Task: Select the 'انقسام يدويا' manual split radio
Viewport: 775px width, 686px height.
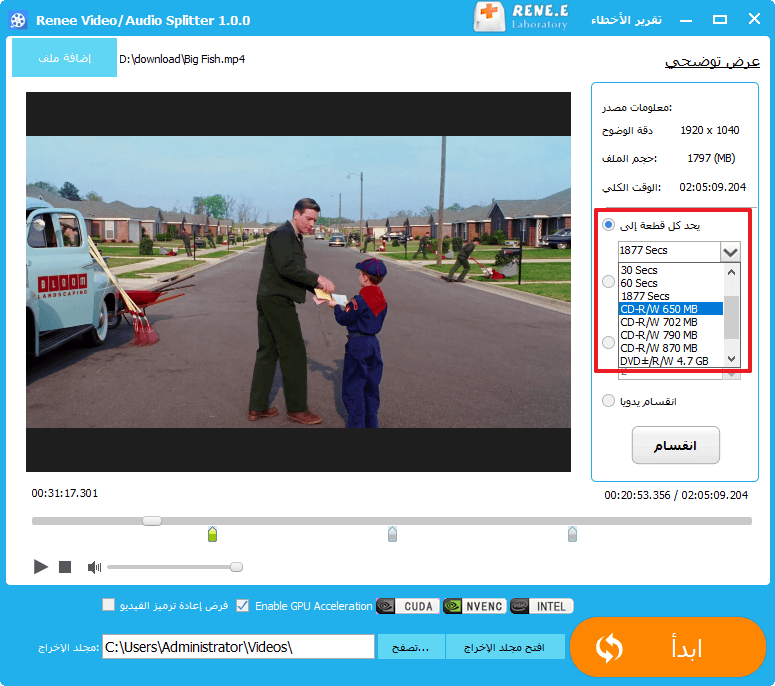Action: coord(608,400)
